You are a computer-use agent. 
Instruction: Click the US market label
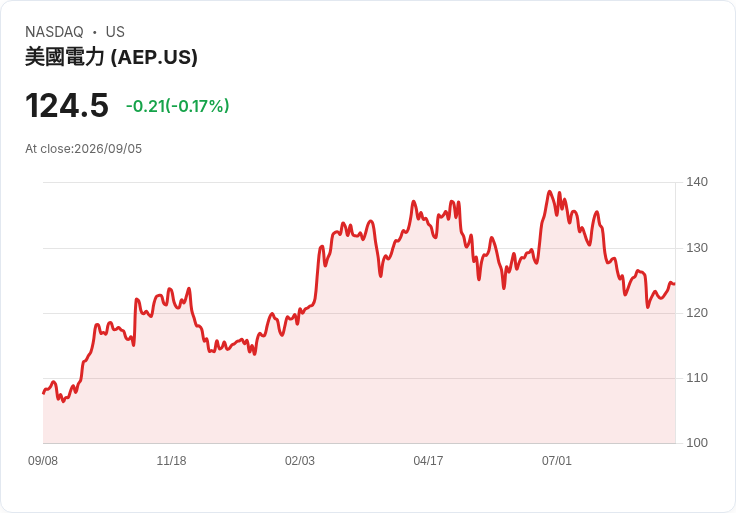115,32
